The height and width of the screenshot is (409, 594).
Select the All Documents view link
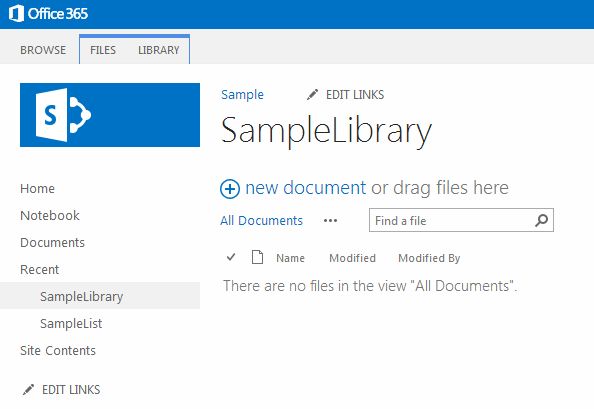(x=261, y=220)
